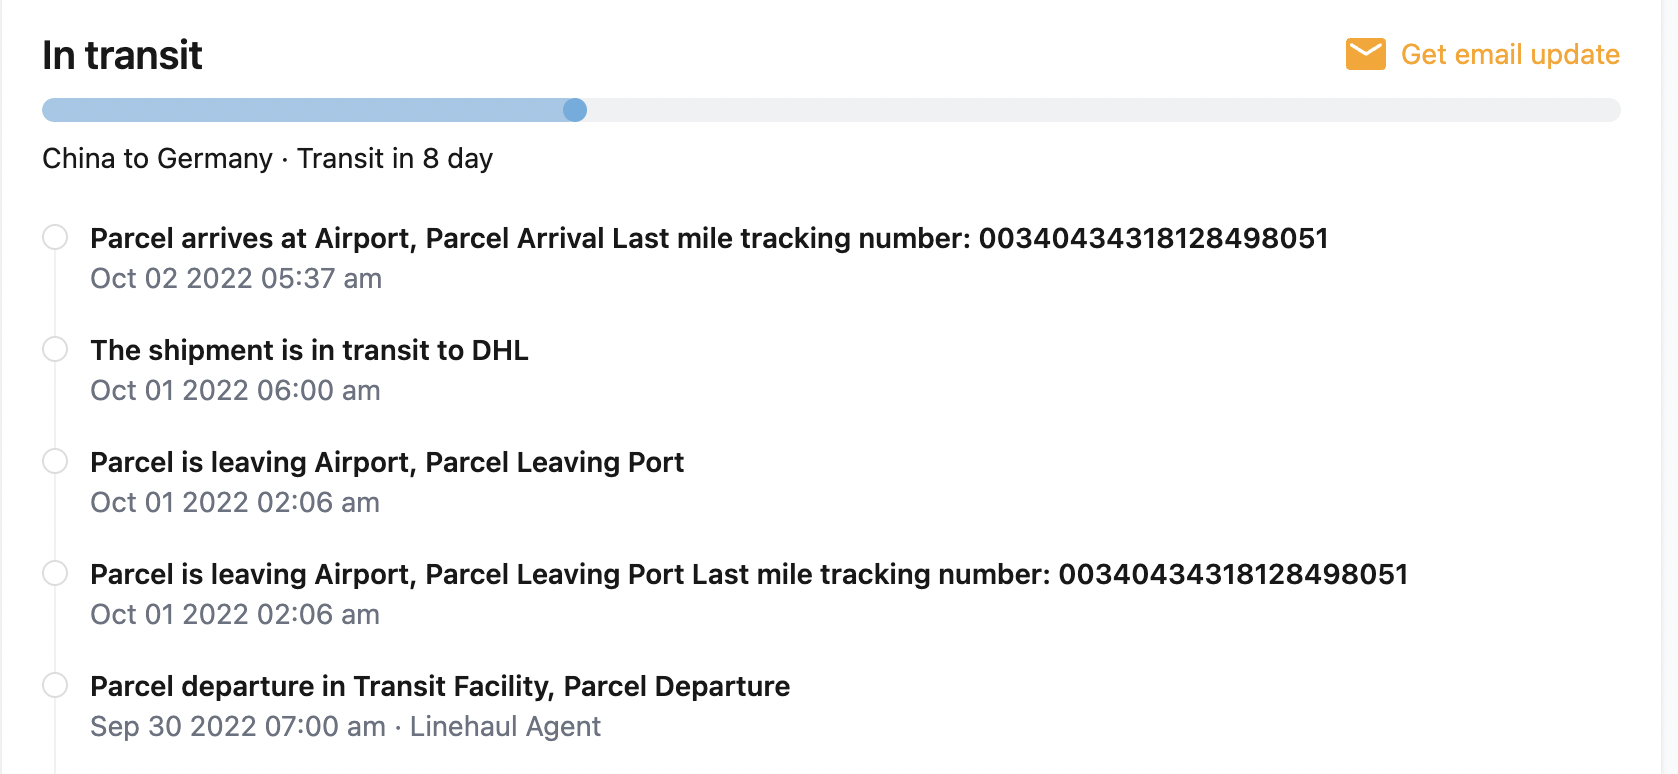
Task: Click the Oct 02 2022 05:37 am timestamp
Action: (x=236, y=278)
